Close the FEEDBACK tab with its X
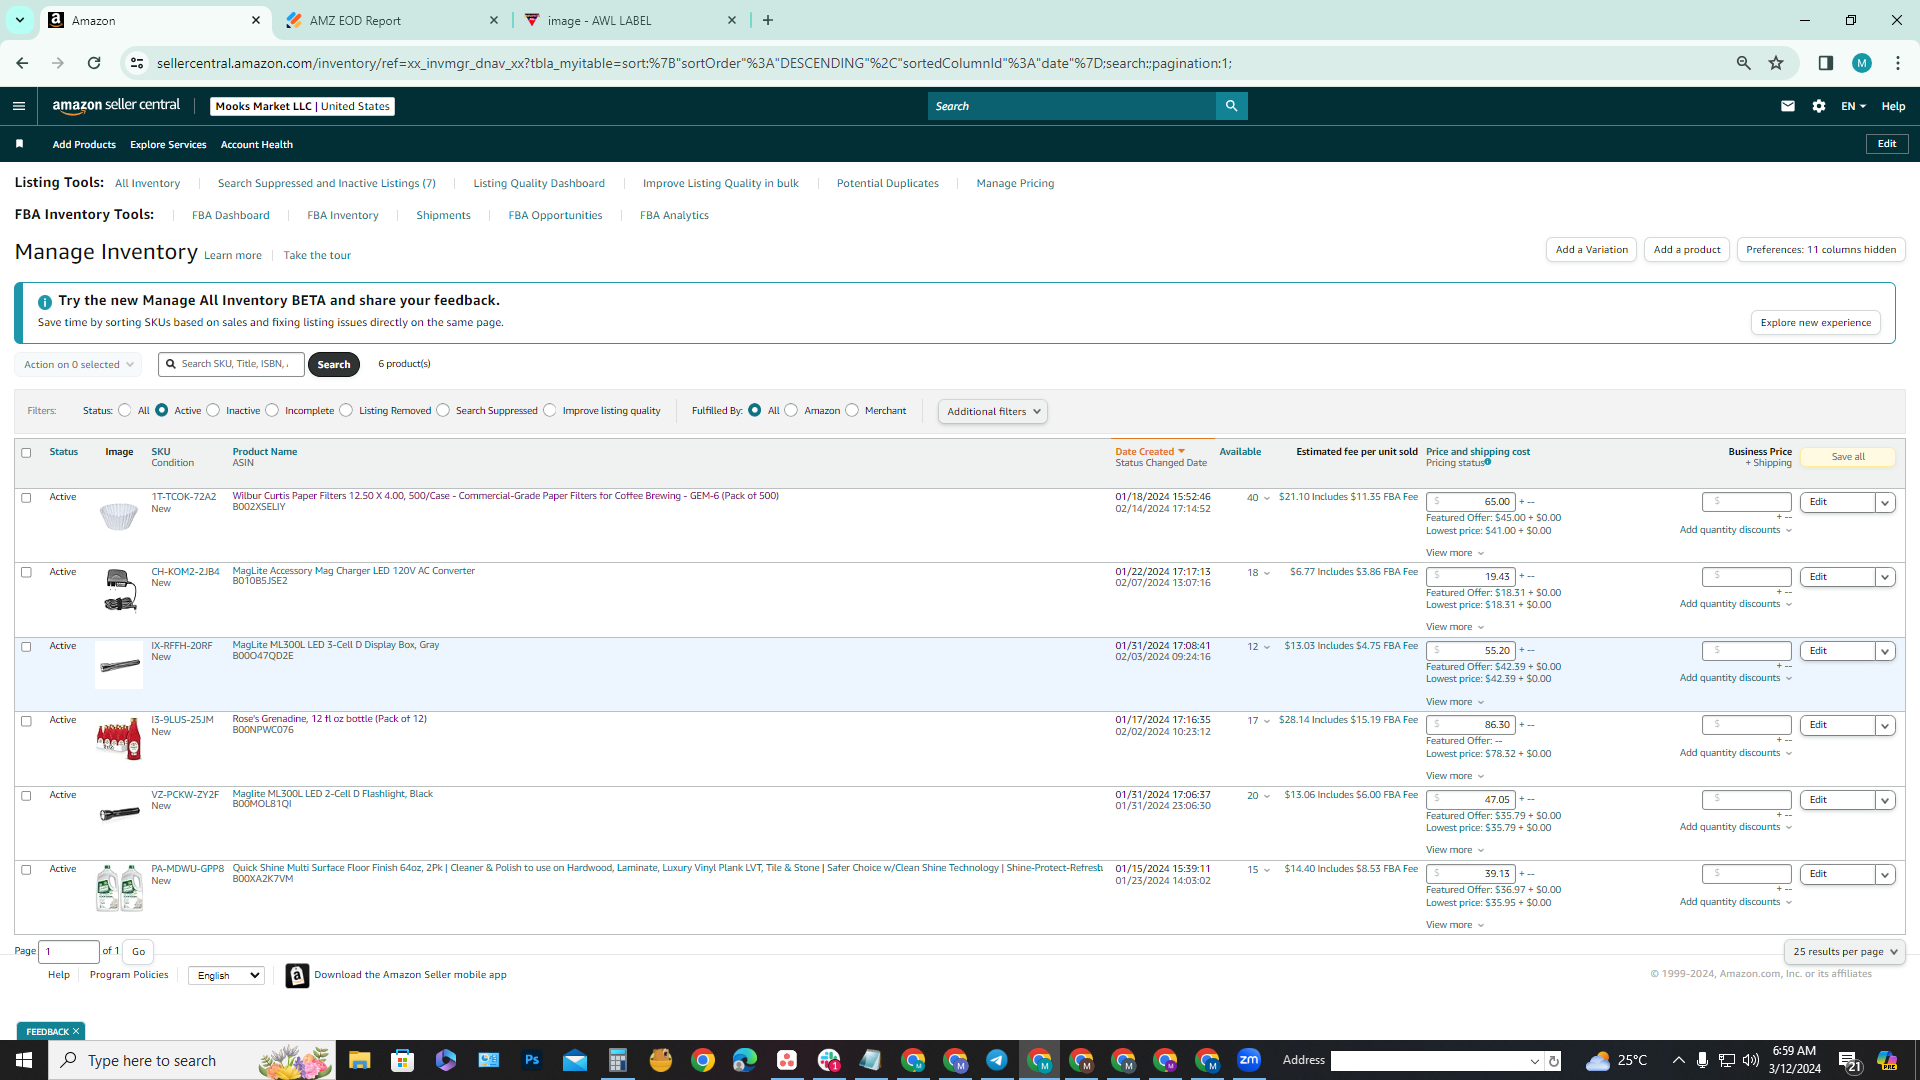1920x1080 pixels. [x=76, y=1031]
